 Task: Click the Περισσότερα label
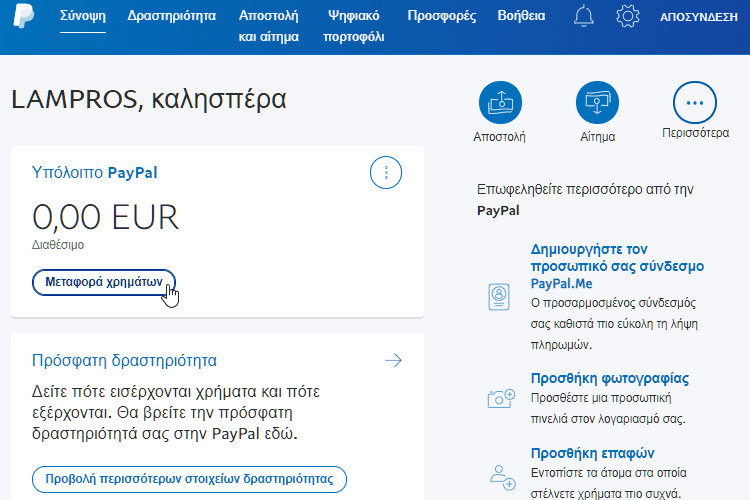[695, 133]
